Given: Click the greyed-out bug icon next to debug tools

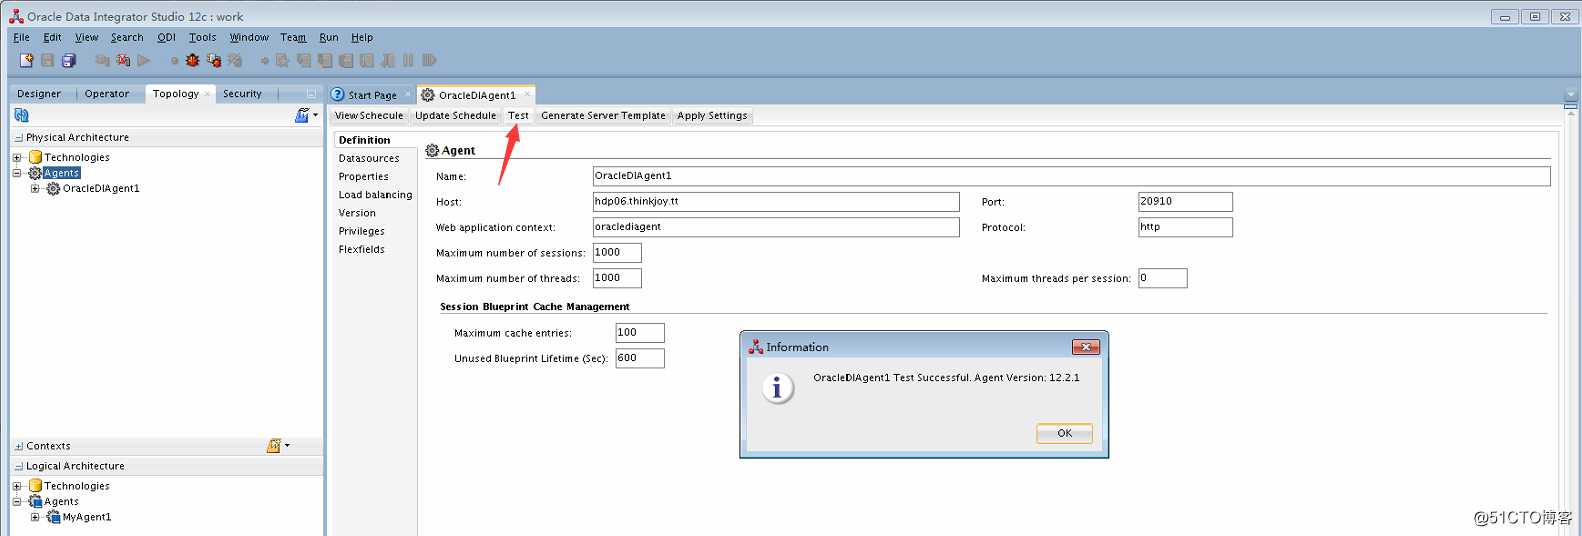Looking at the screenshot, I should 235,60.
